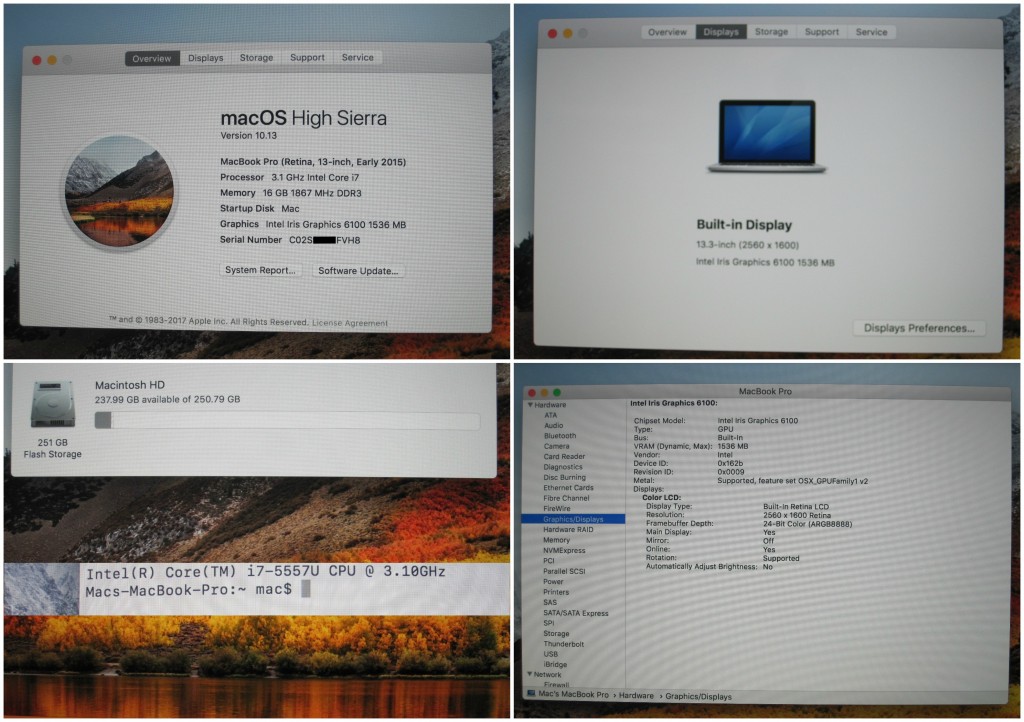Open Service tab in macOS High Sierra window
The image size is (1024, 722).
pyautogui.click(x=357, y=57)
